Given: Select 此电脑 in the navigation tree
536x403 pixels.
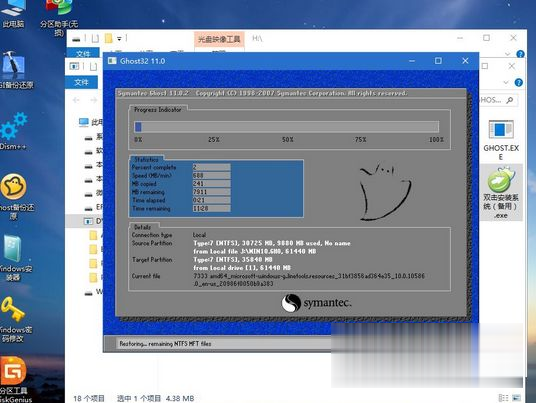Looking at the screenshot, I should point(91,122).
